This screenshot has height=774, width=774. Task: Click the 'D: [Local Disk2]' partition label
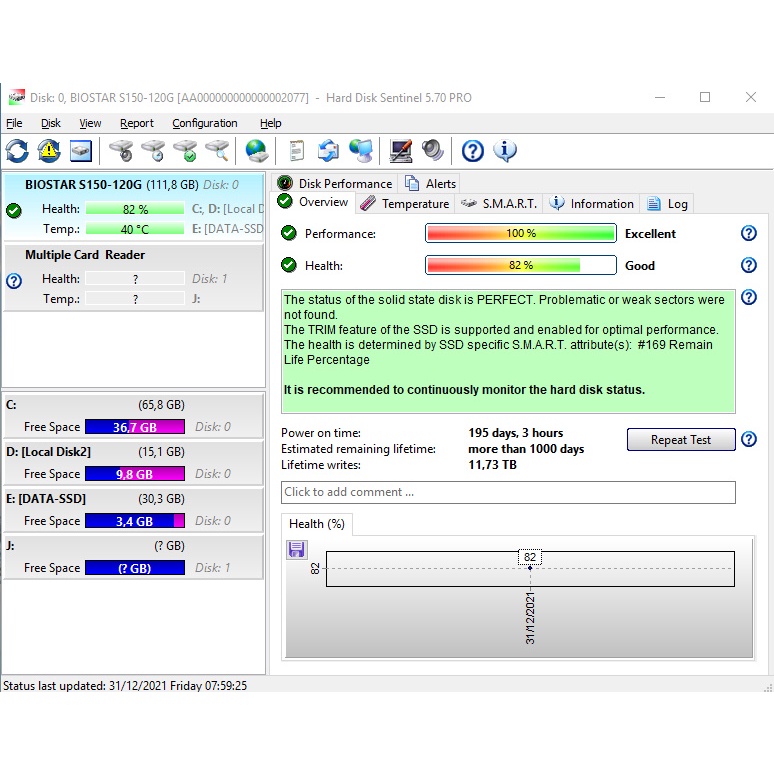tap(48, 452)
